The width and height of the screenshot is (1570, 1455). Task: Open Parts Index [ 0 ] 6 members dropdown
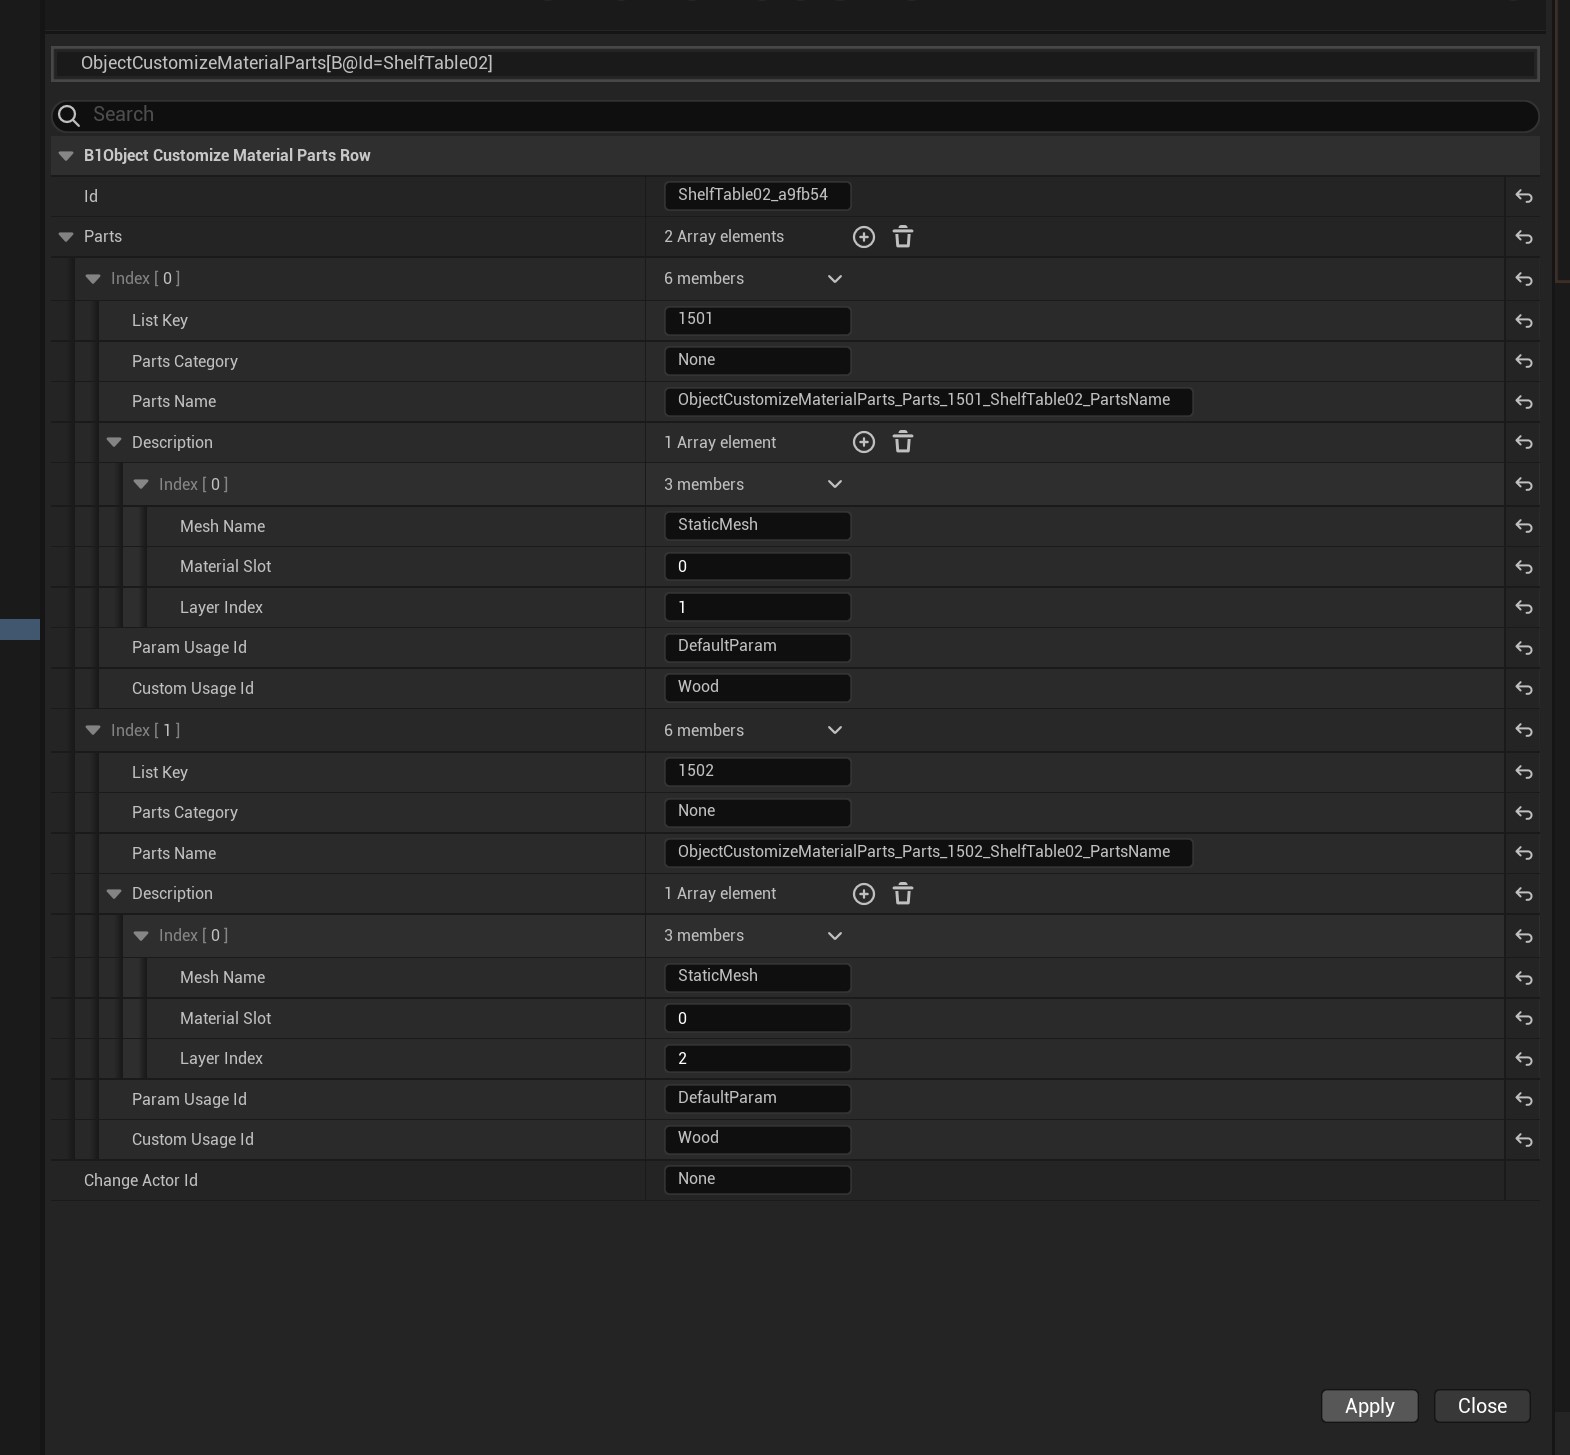835,279
